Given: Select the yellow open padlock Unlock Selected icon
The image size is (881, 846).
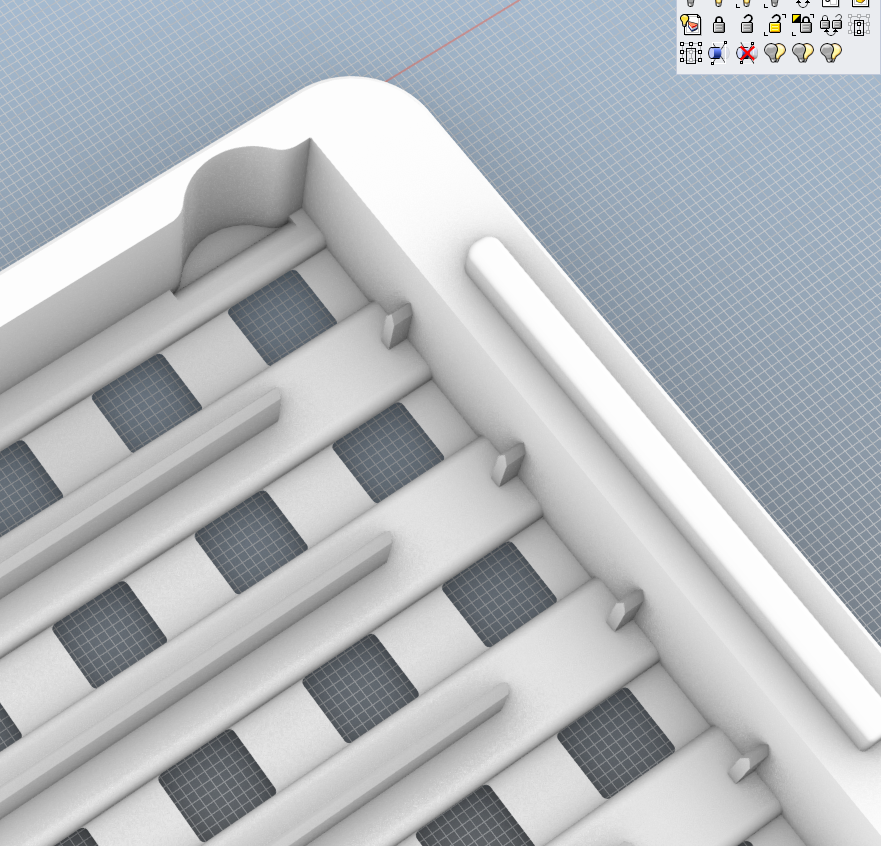Looking at the screenshot, I should (x=775, y=25).
